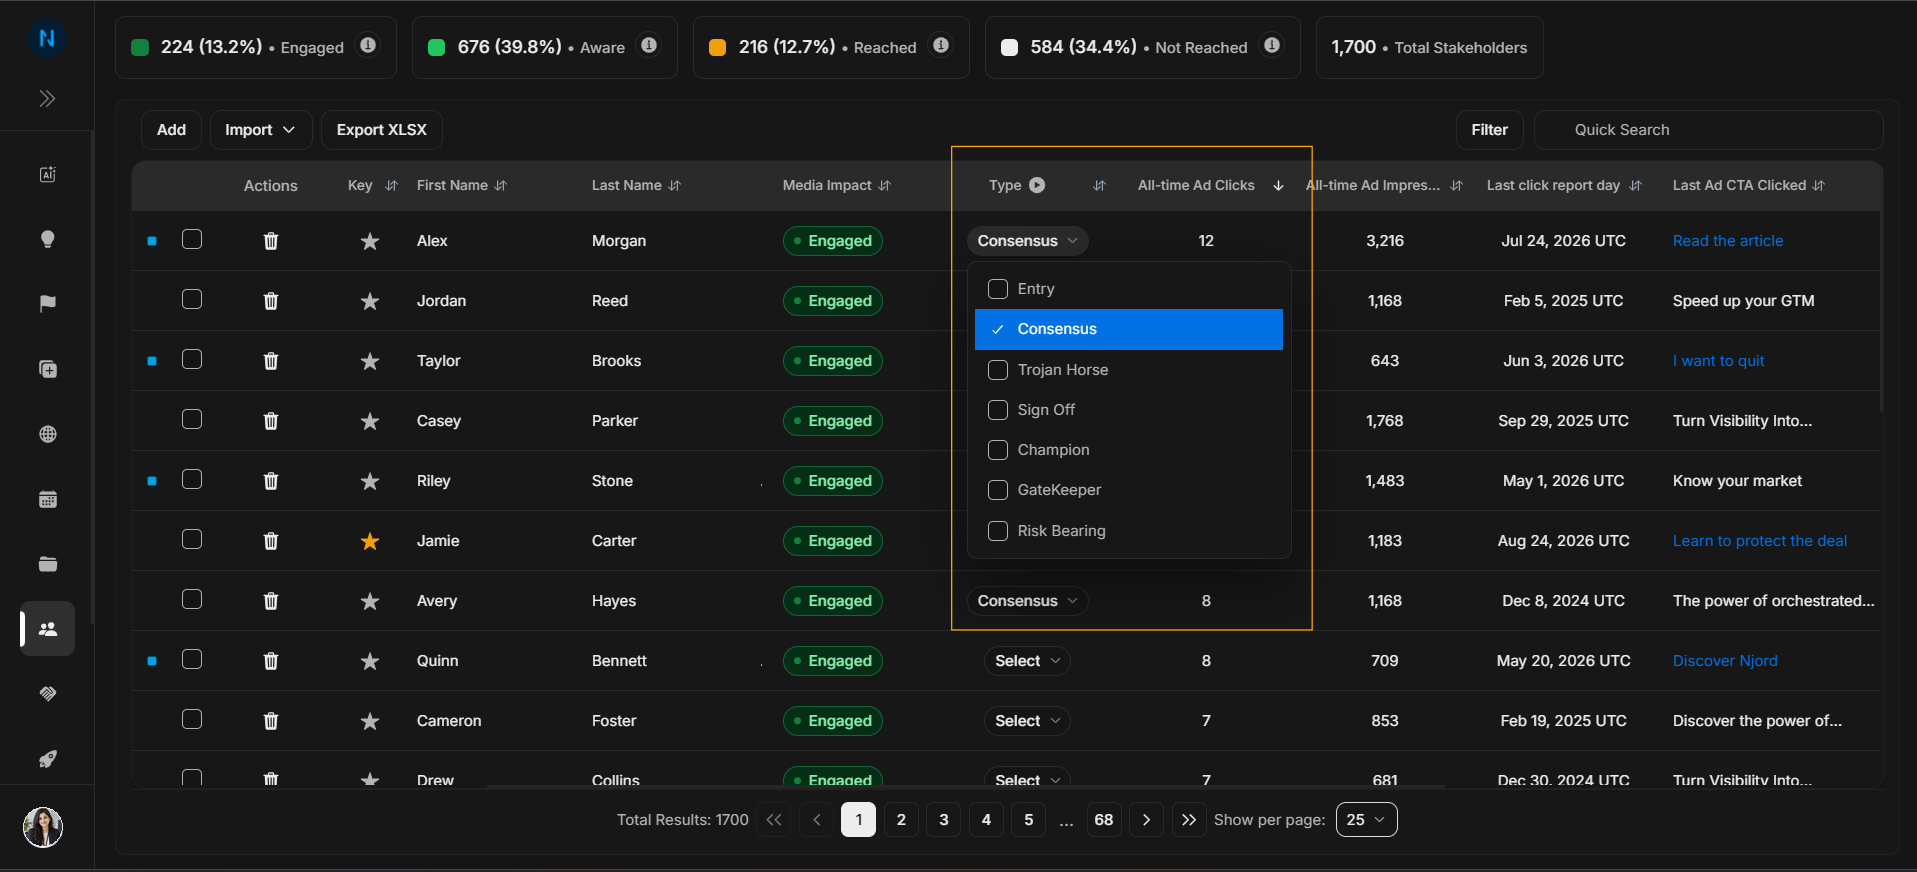Open Cameron Foster's type Select dropdown

click(1027, 721)
